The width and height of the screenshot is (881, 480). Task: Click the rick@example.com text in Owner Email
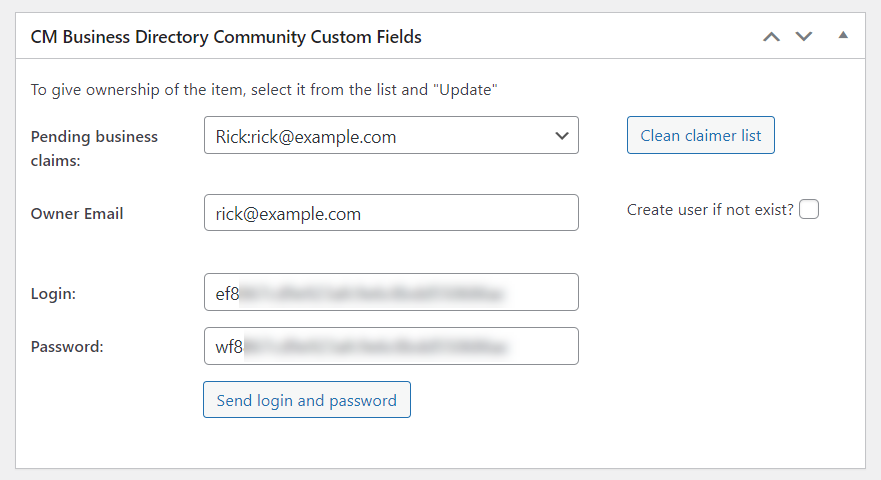coord(288,214)
